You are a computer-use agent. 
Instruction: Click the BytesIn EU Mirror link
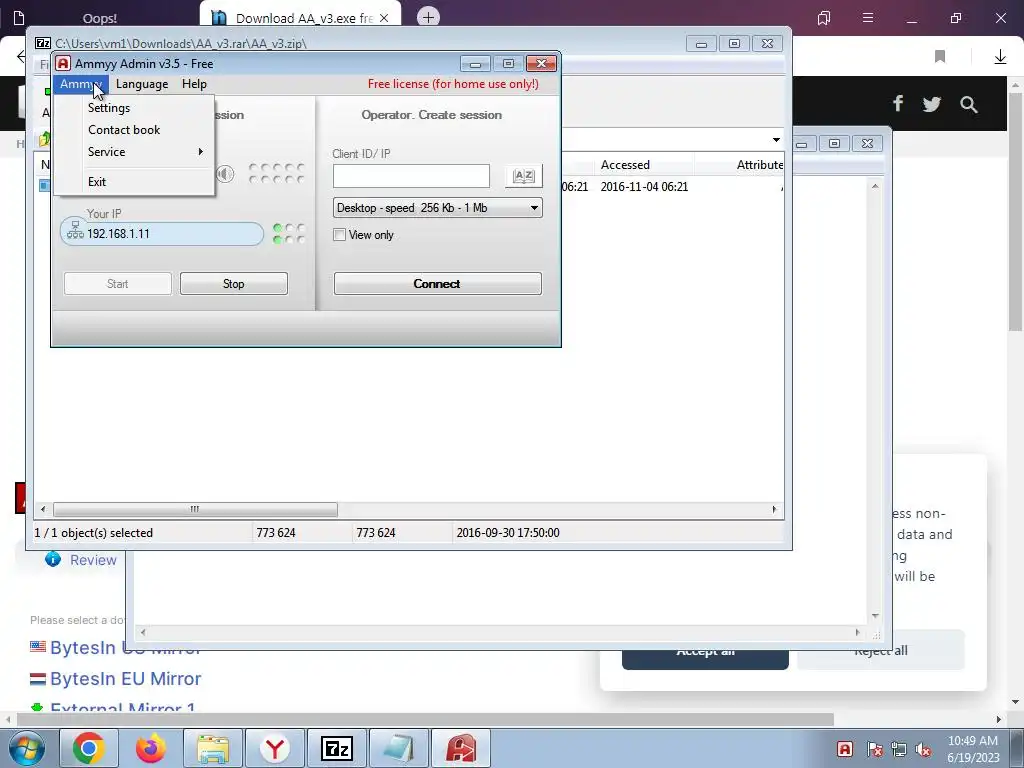tap(125, 679)
